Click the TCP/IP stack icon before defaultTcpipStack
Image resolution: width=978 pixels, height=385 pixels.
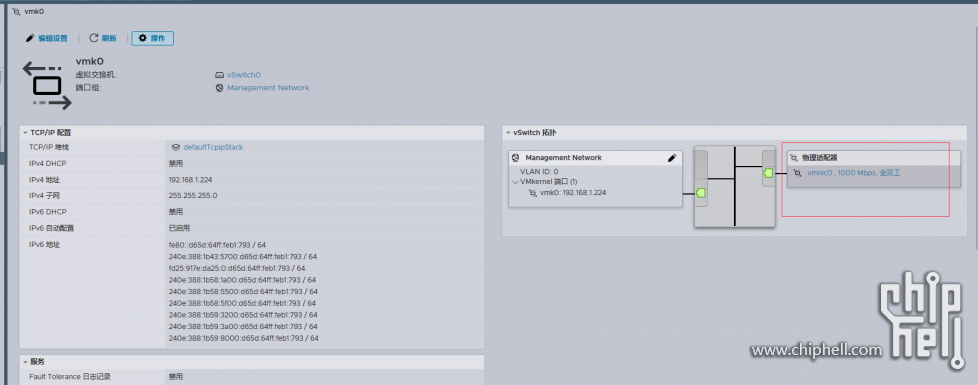pos(176,147)
